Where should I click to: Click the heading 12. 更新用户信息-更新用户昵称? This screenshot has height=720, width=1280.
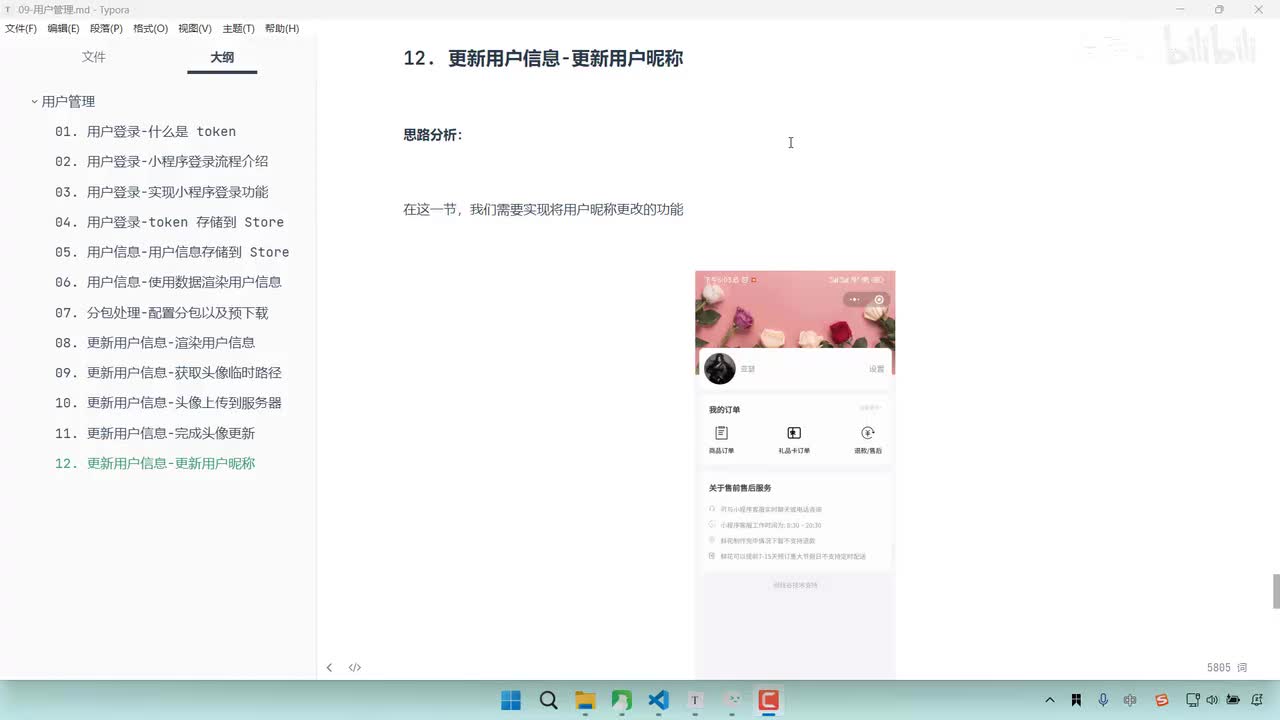pos(543,58)
